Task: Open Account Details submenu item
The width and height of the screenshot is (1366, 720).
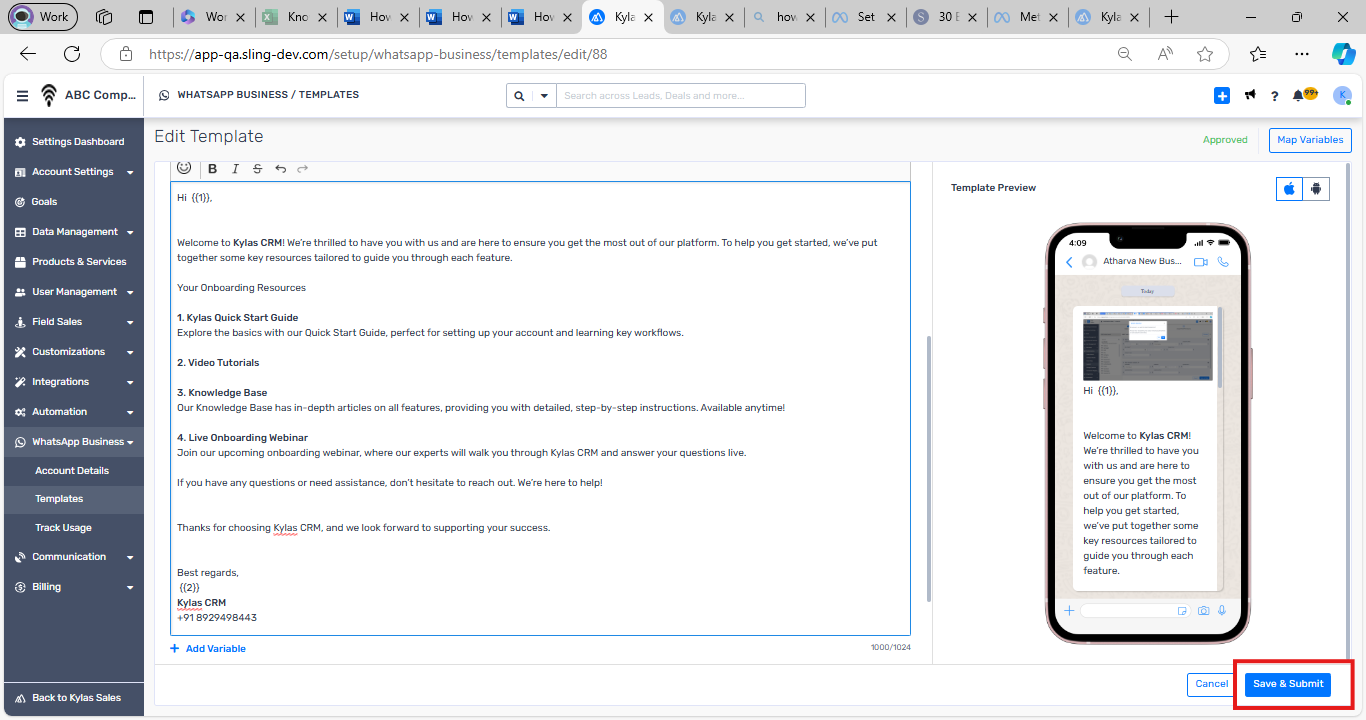Action: click(72, 471)
